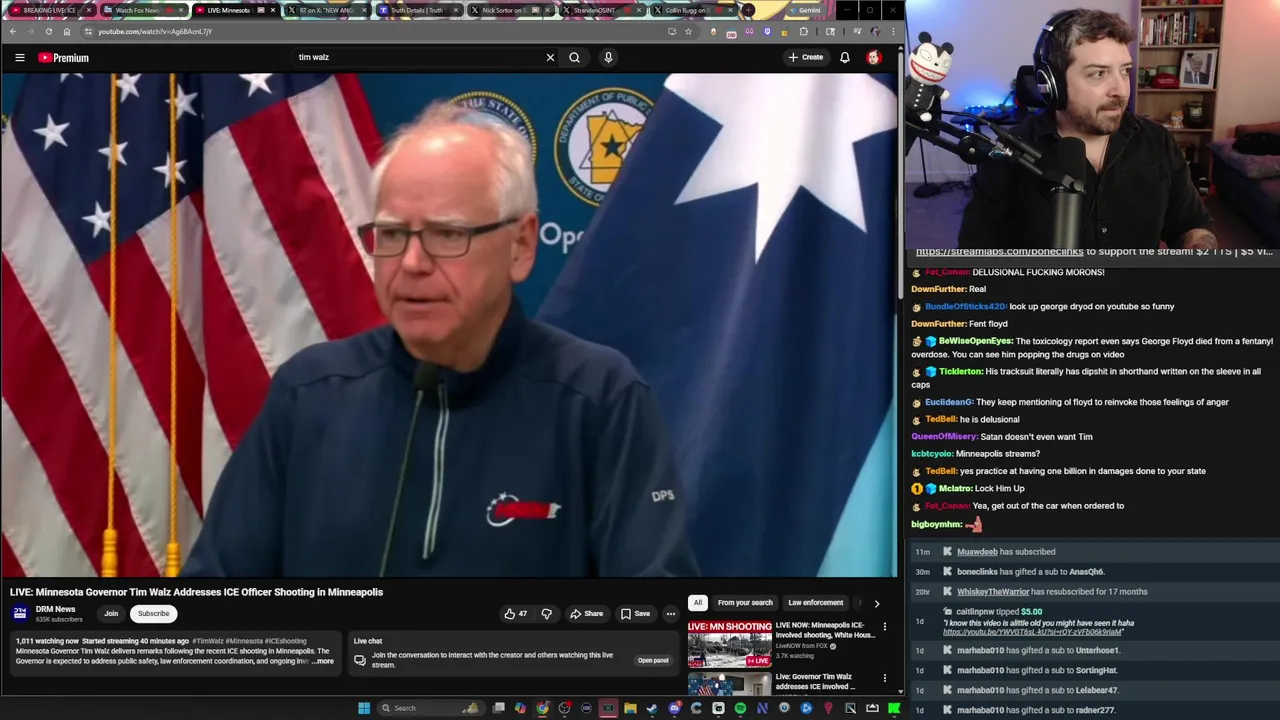Save the video to a playlist
Screen dimensions: 1280x720
[x=635, y=614]
